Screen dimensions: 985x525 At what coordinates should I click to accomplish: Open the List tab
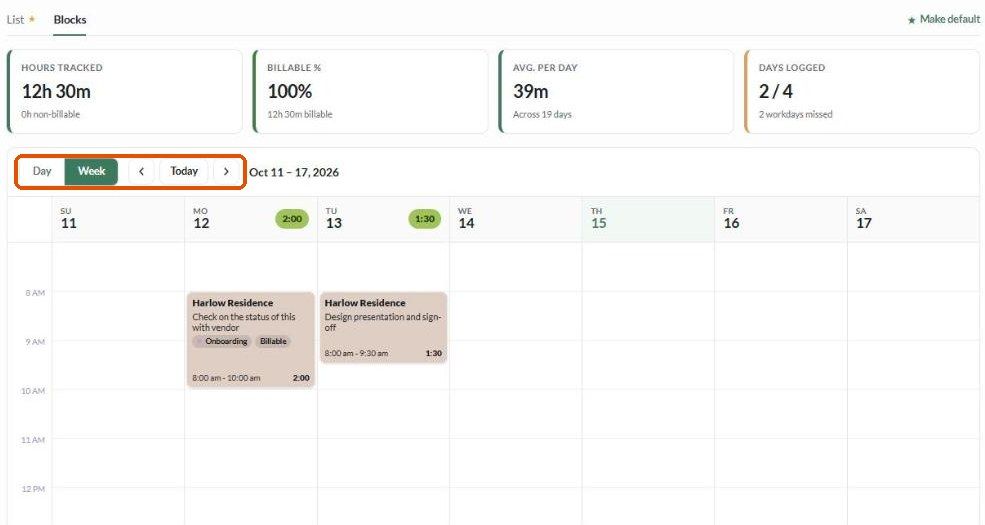15,19
